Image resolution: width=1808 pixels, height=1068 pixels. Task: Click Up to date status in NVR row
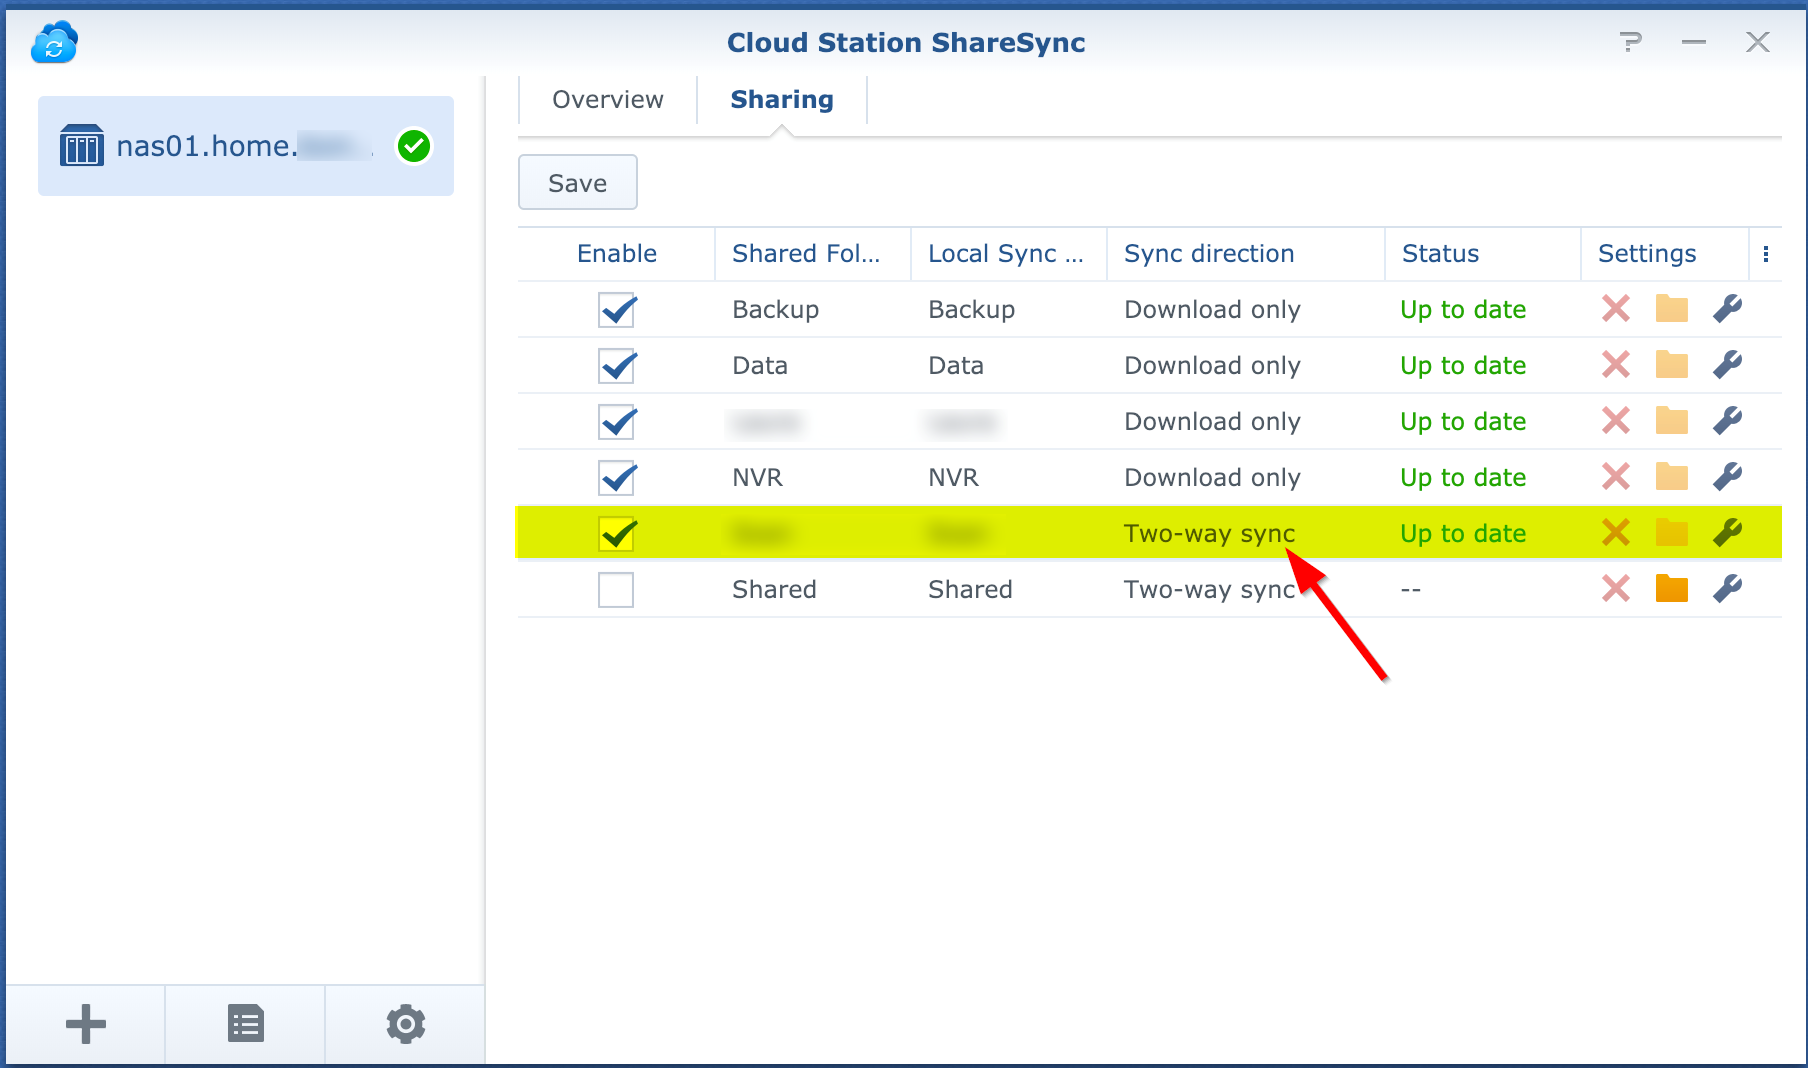coord(1463,478)
